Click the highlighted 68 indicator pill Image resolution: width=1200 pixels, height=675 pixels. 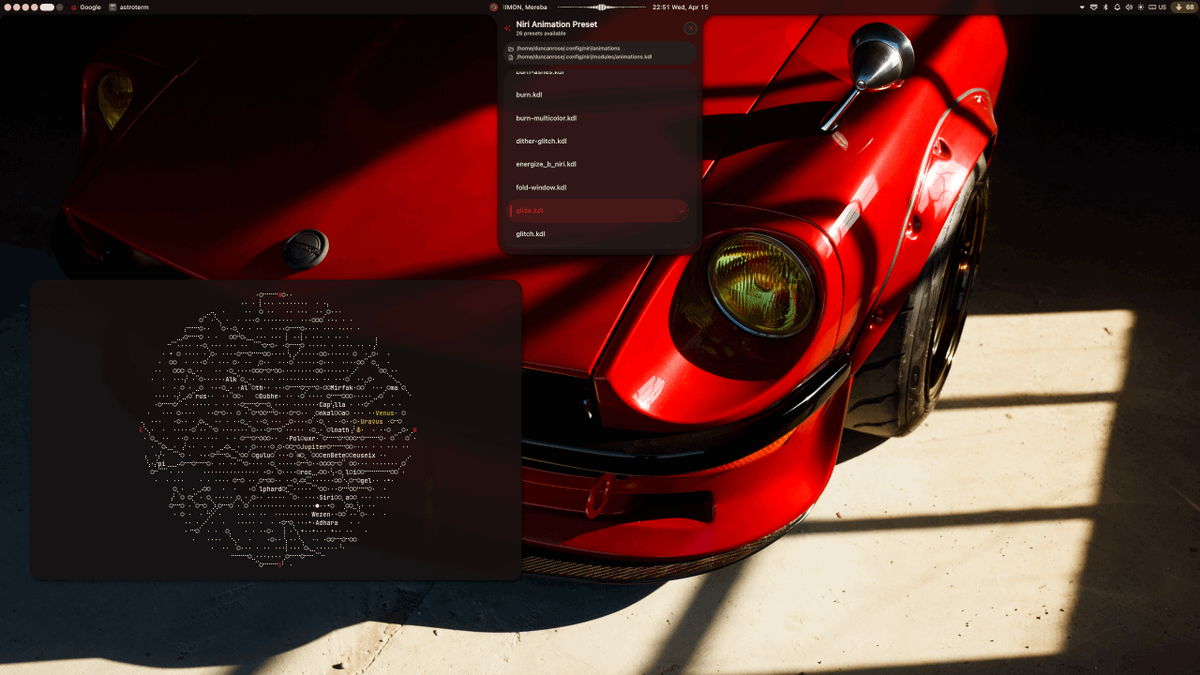click(1184, 7)
